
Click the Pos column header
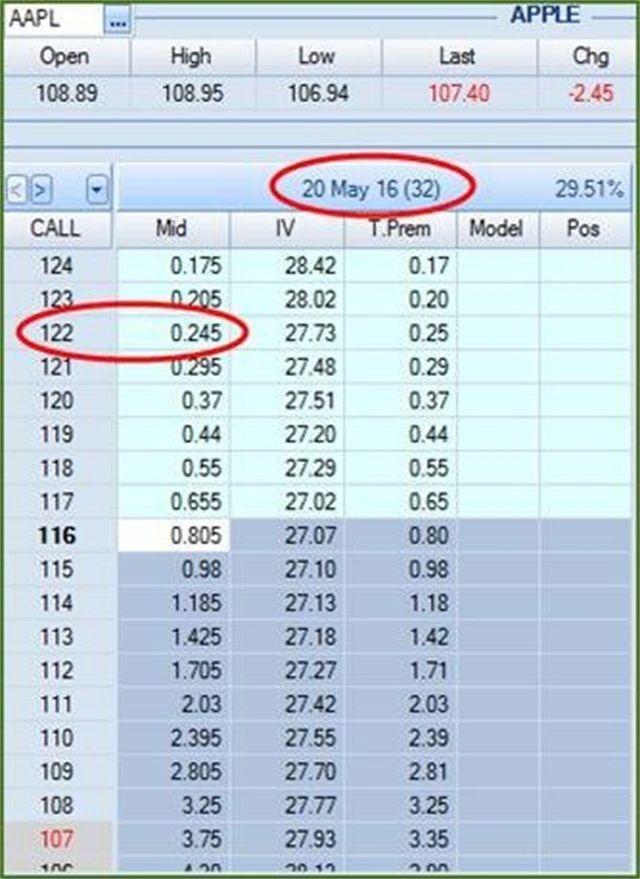(x=582, y=229)
